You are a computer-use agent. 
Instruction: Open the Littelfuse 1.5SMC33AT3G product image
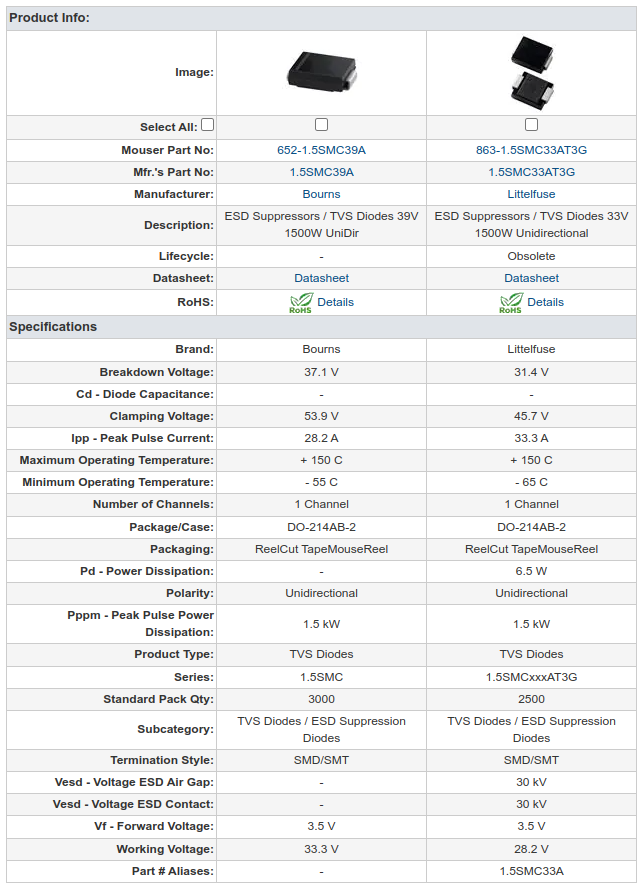pyautogui.click(x=531, y=72)
